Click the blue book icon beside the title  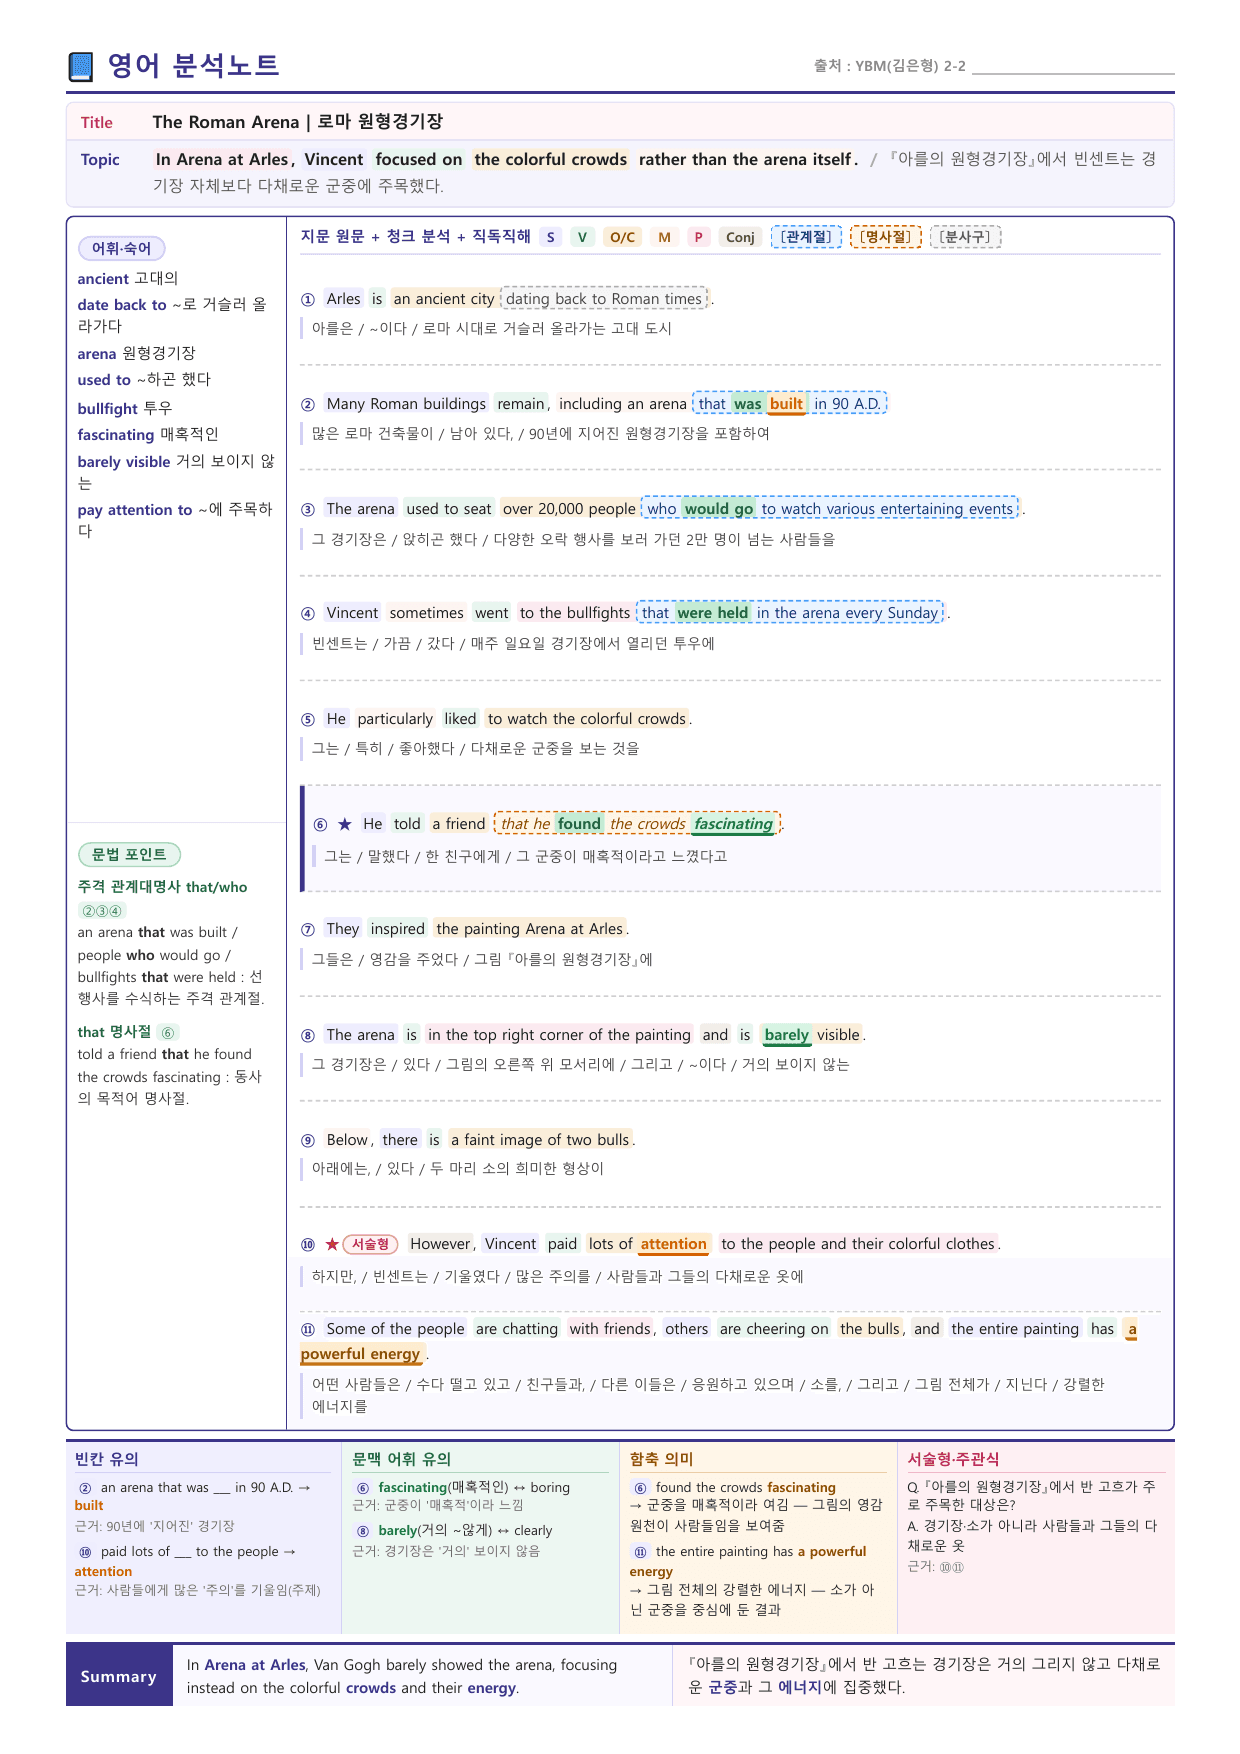(x=81, y=67)
